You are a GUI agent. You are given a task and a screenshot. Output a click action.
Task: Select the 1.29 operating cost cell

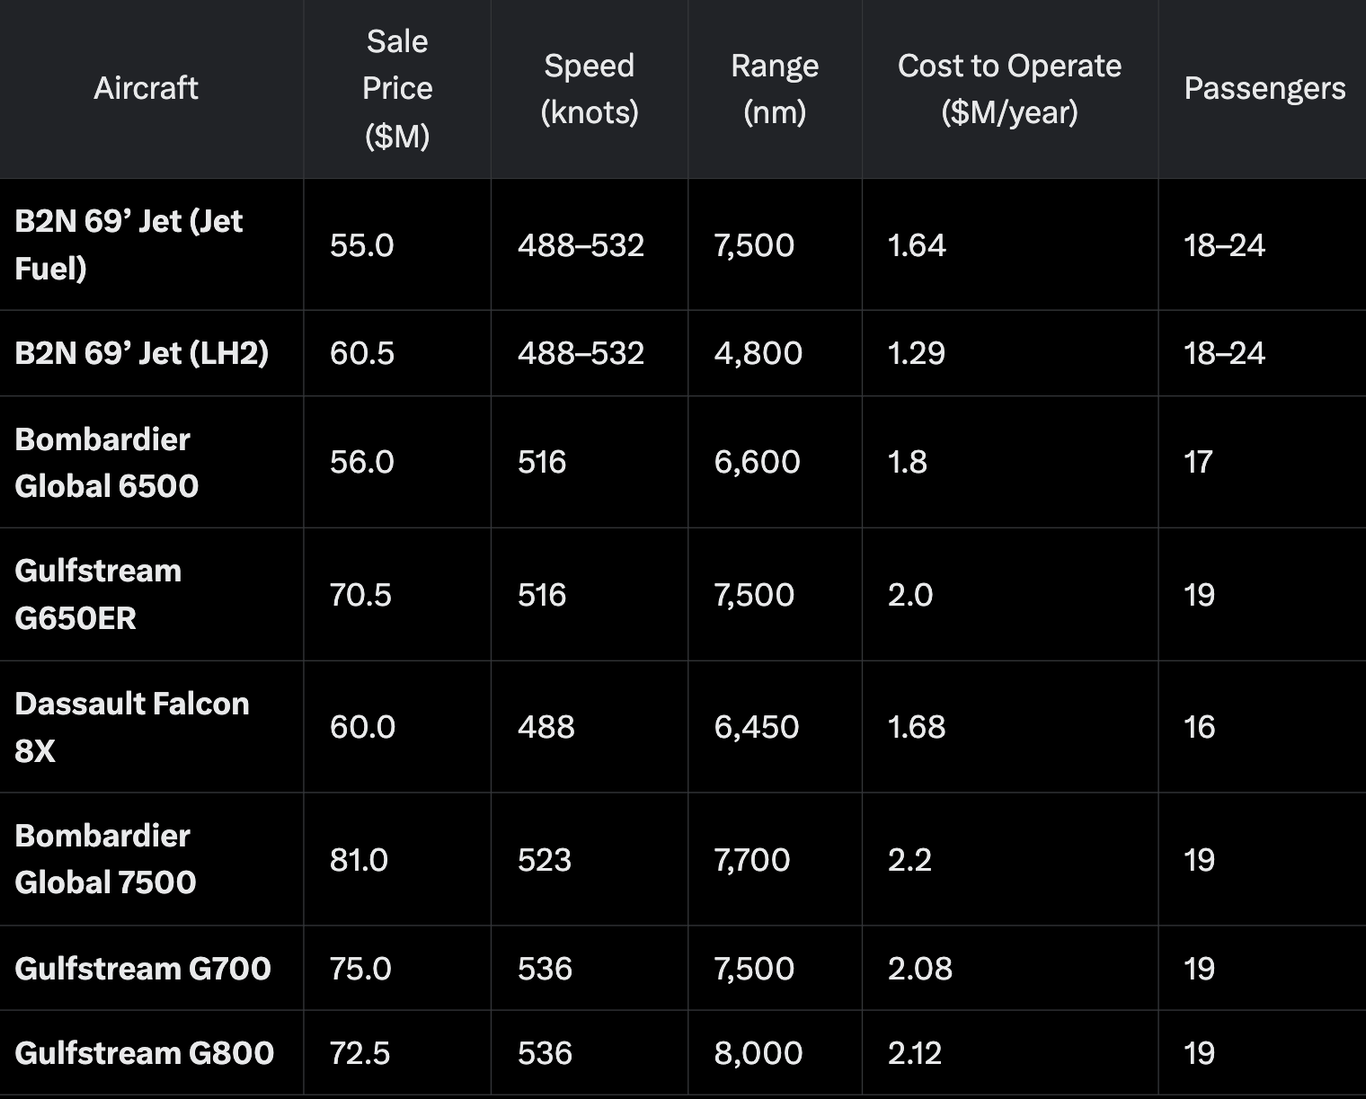[916, 353]
